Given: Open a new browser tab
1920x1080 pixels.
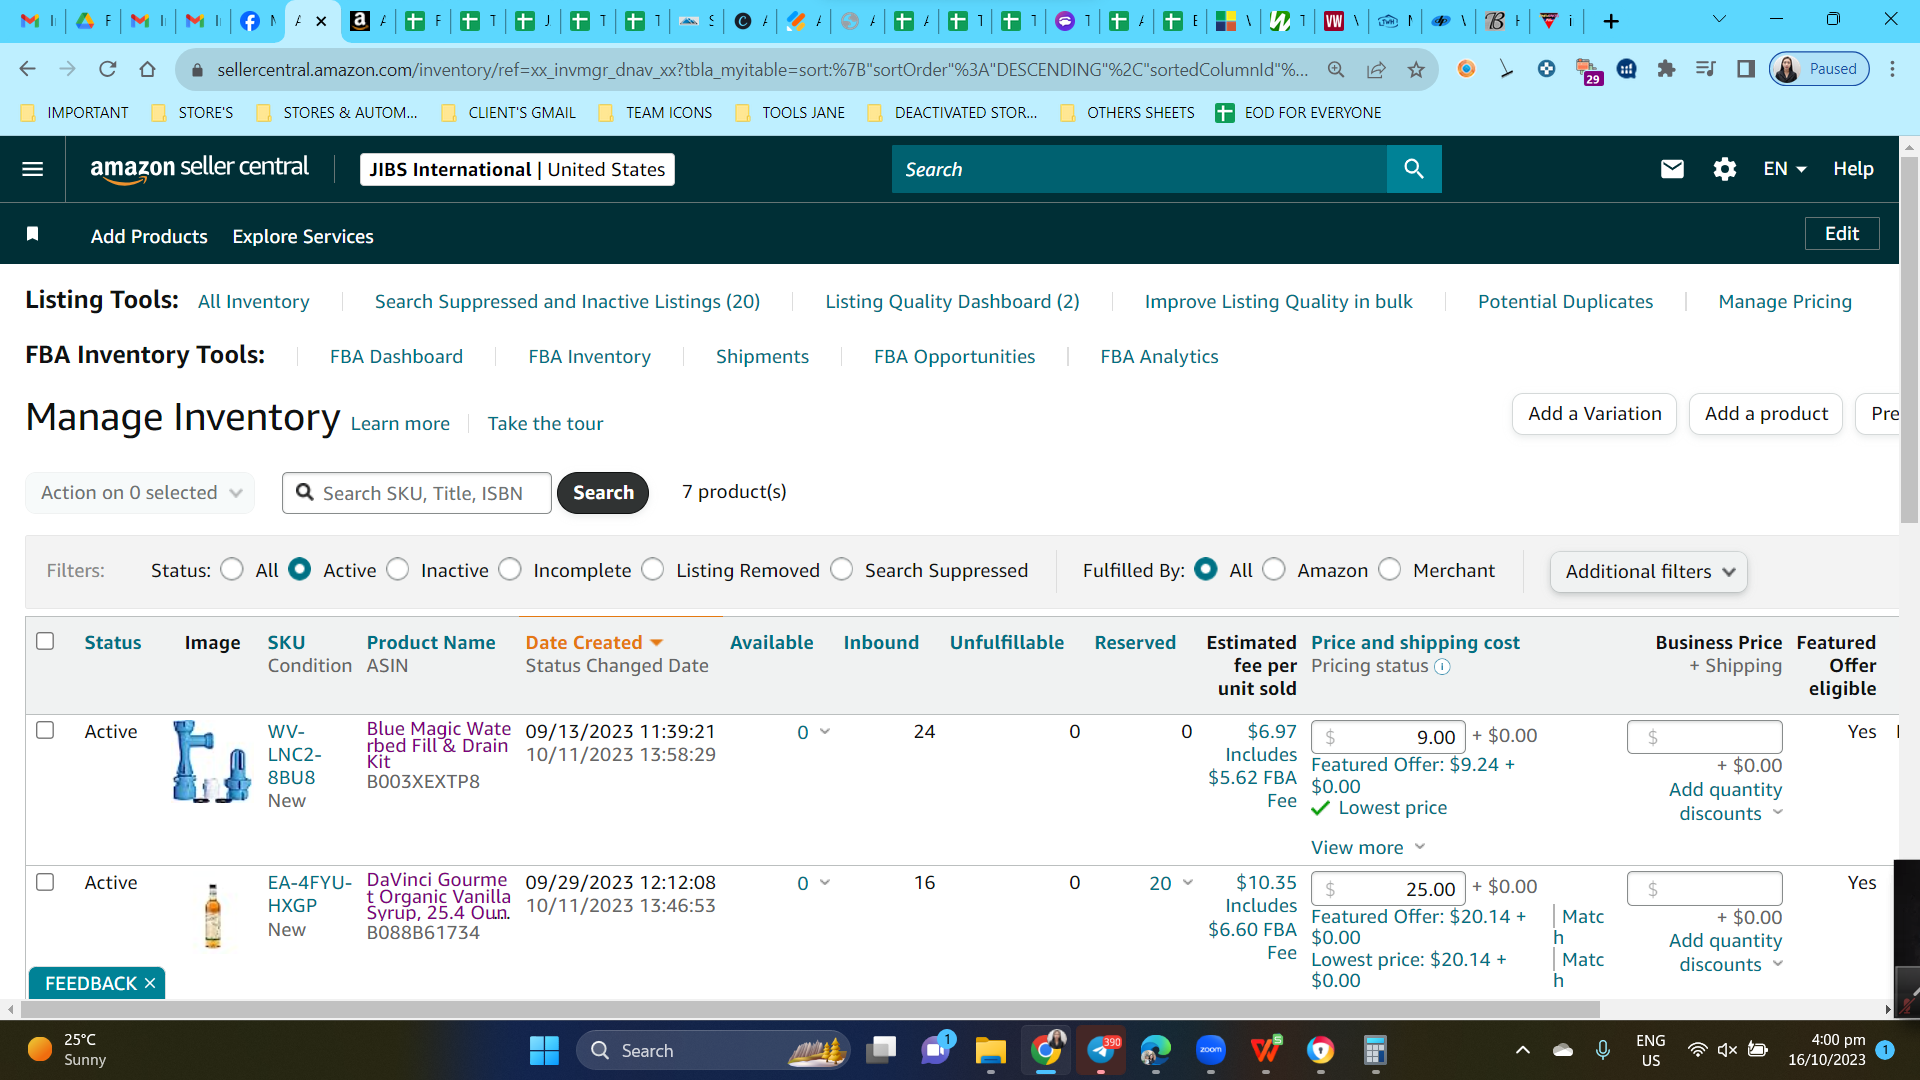Looking at the screenshot, I should click(x=1611, y=21).
